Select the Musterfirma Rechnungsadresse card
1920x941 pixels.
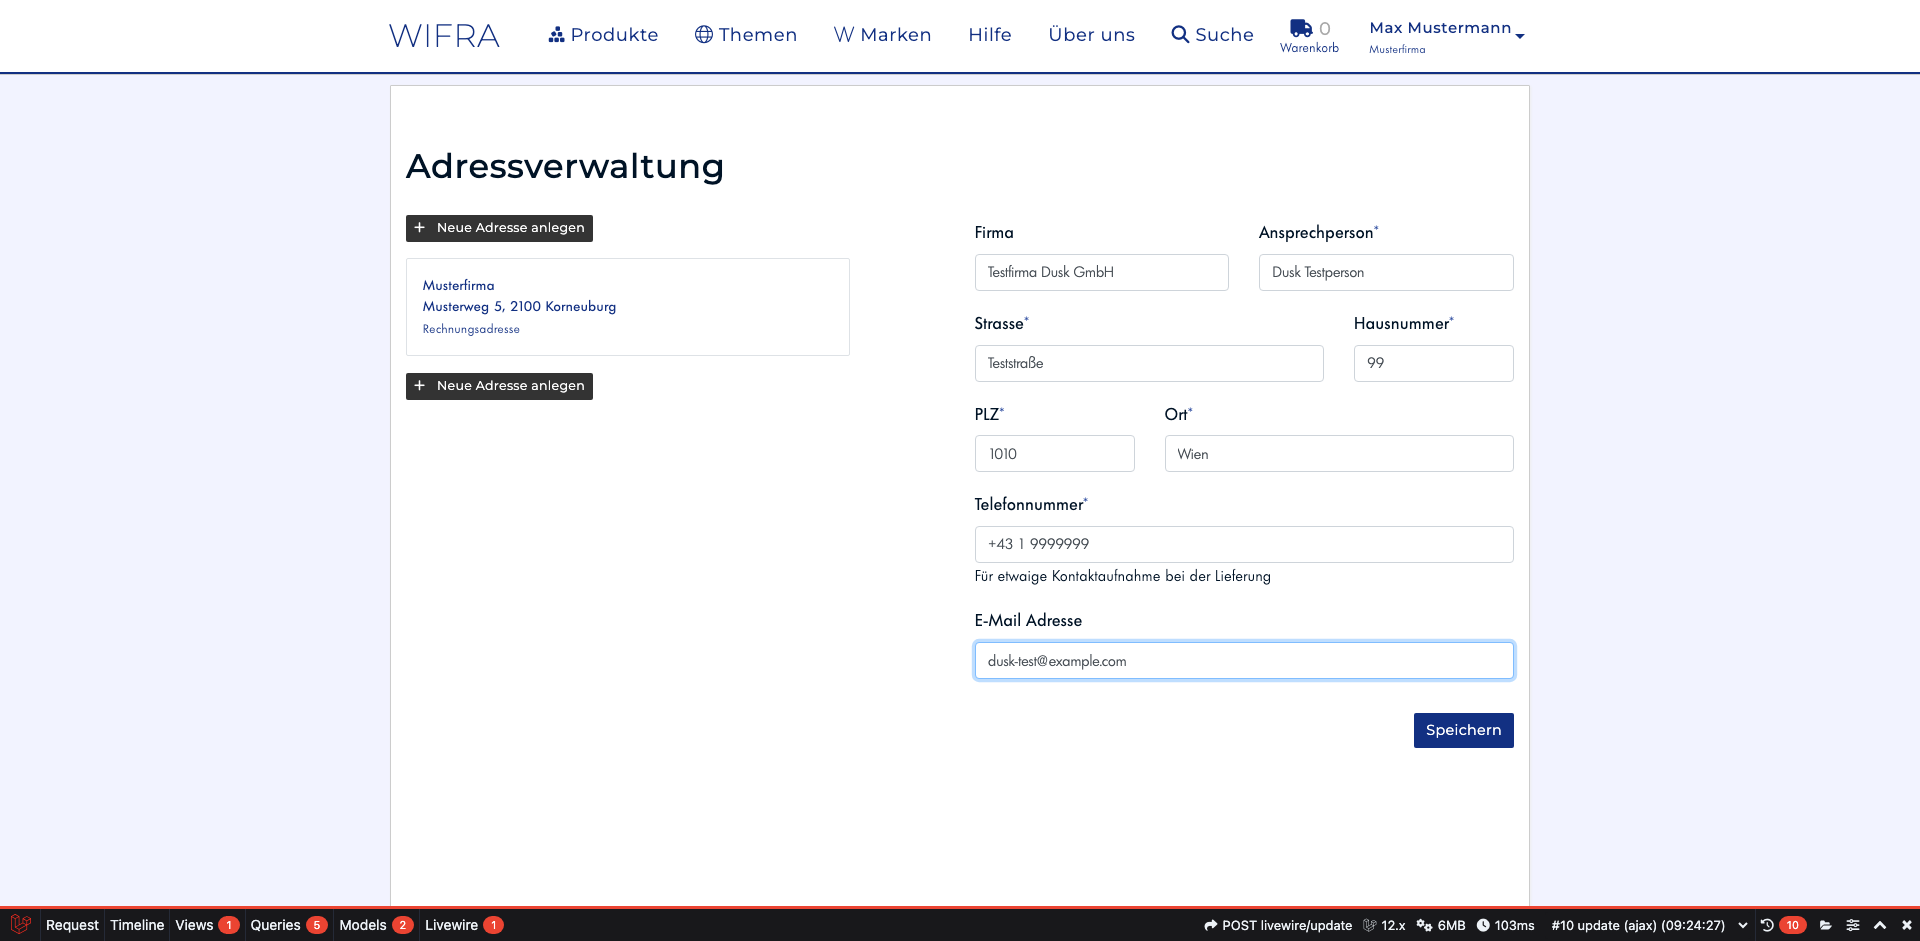tap(627, 306)
